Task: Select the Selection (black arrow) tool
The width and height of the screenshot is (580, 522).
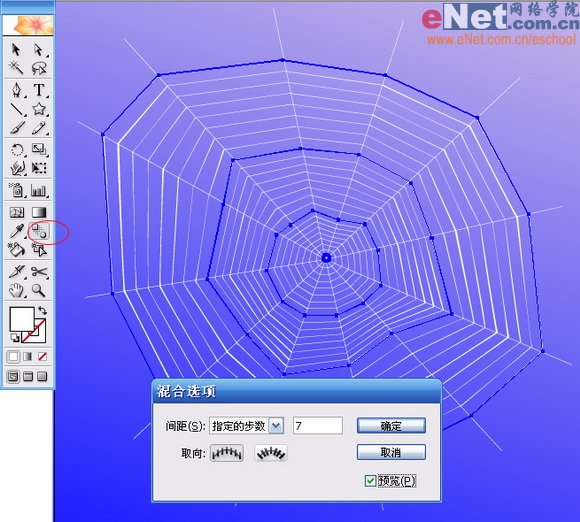Action: 16,50
